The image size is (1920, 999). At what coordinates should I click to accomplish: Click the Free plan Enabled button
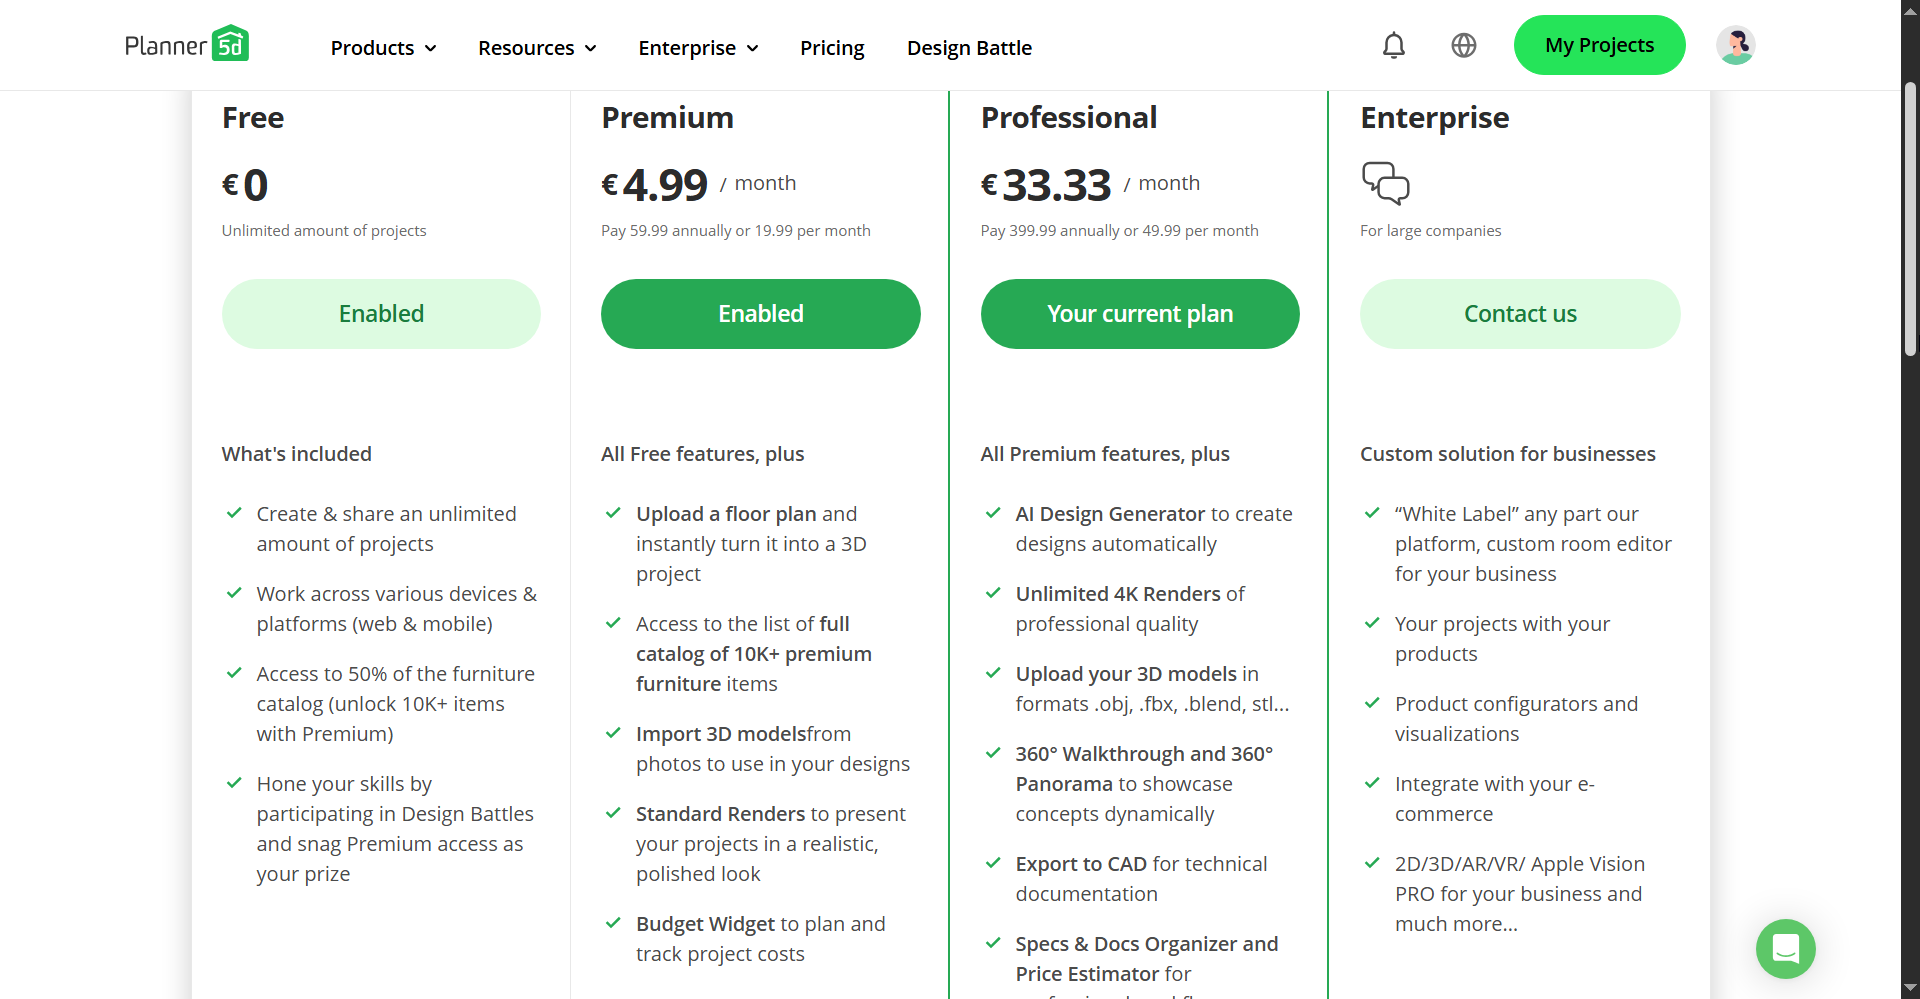click(381, 314)
